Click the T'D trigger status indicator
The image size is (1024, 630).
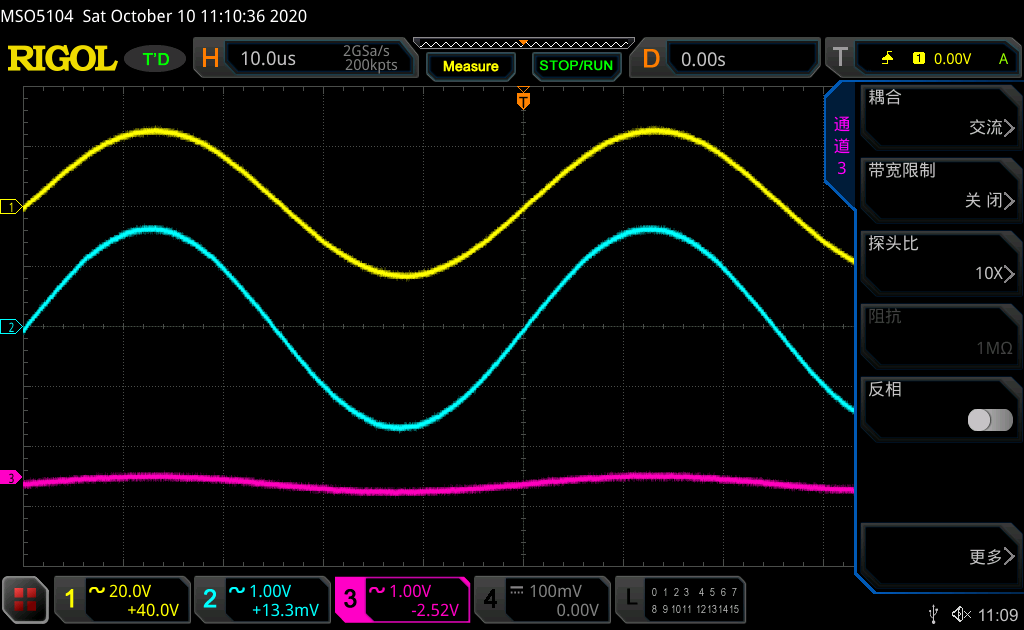click(156, 59)
